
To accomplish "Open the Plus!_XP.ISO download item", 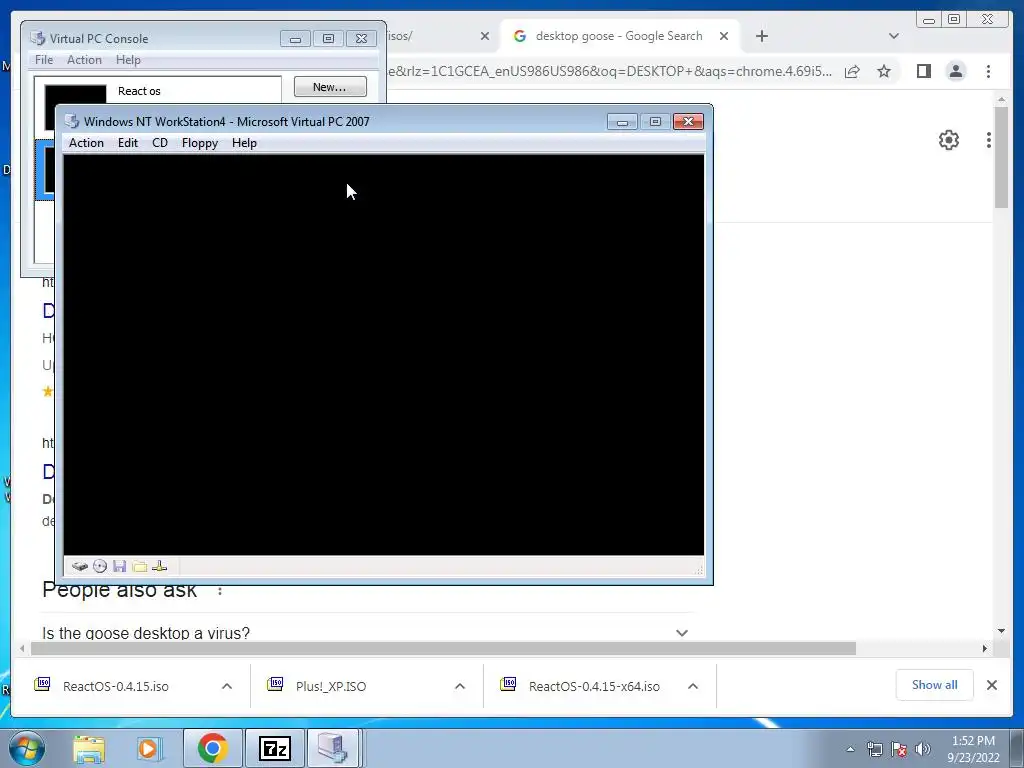I will pos(330,686).
